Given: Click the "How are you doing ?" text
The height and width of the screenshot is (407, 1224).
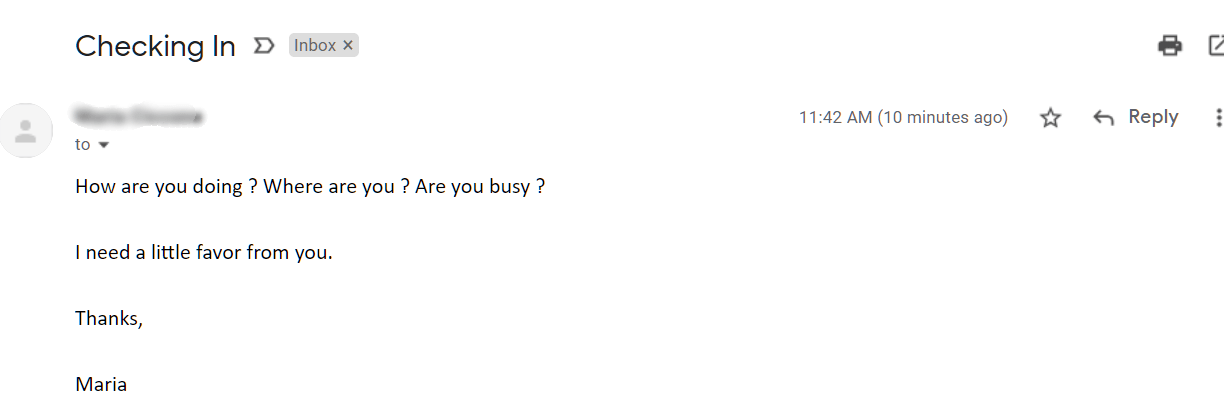Looking at the screenshot, I should click(159, 186).
